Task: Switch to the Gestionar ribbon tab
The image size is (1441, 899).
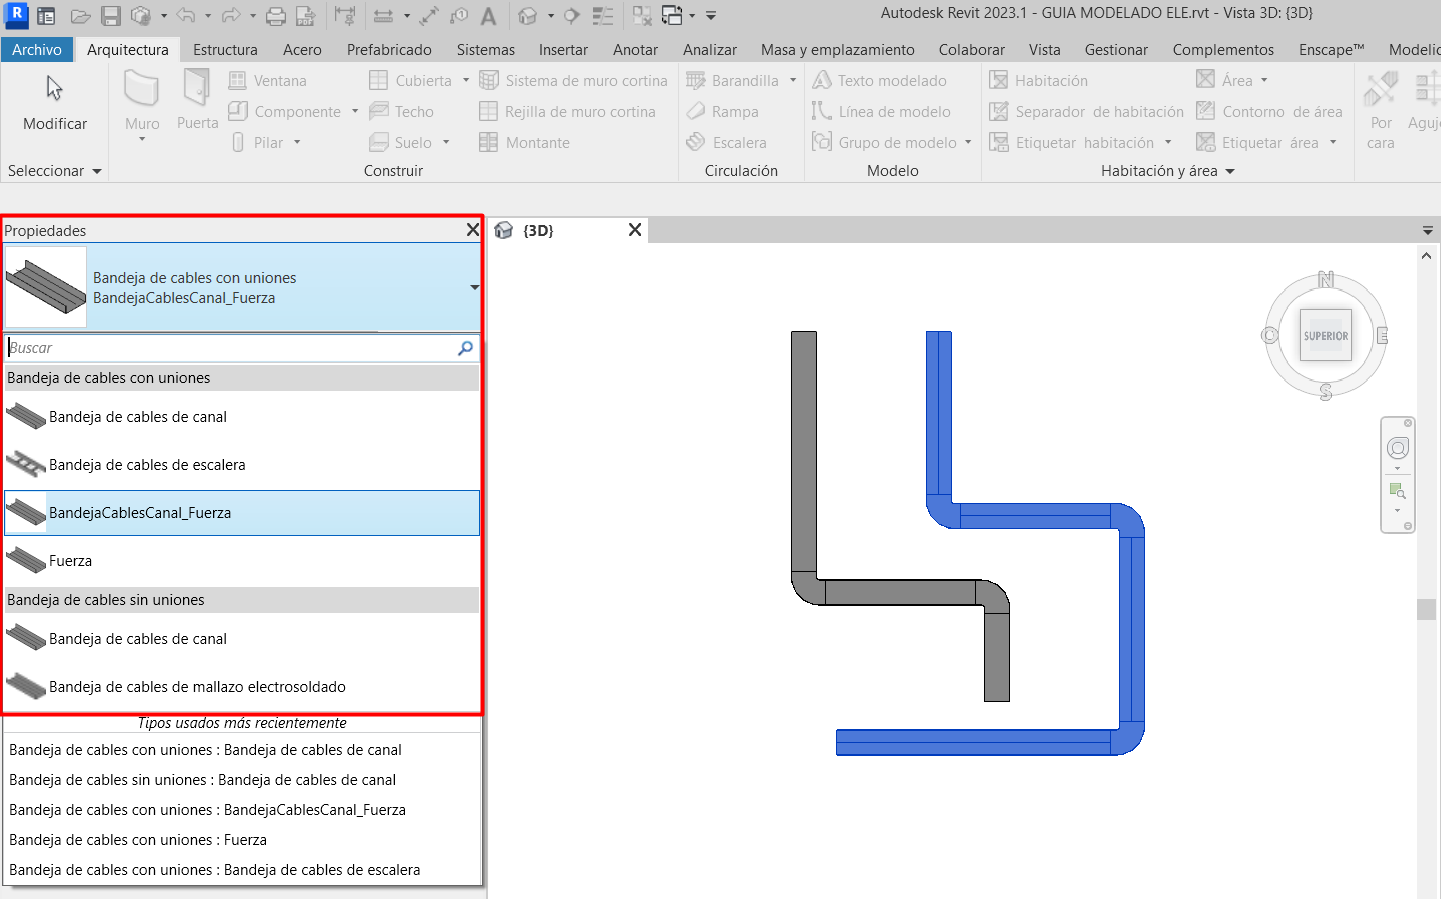Action: pyautogui.click(x=1116, y=49)
